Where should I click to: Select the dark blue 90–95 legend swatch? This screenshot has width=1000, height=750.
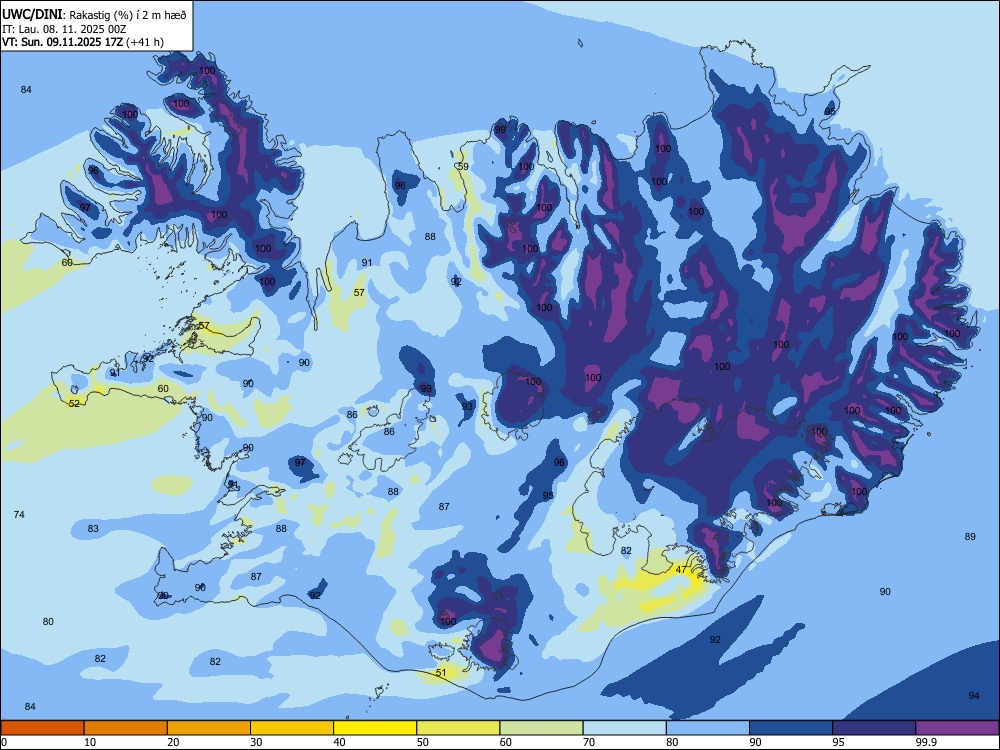791,728
